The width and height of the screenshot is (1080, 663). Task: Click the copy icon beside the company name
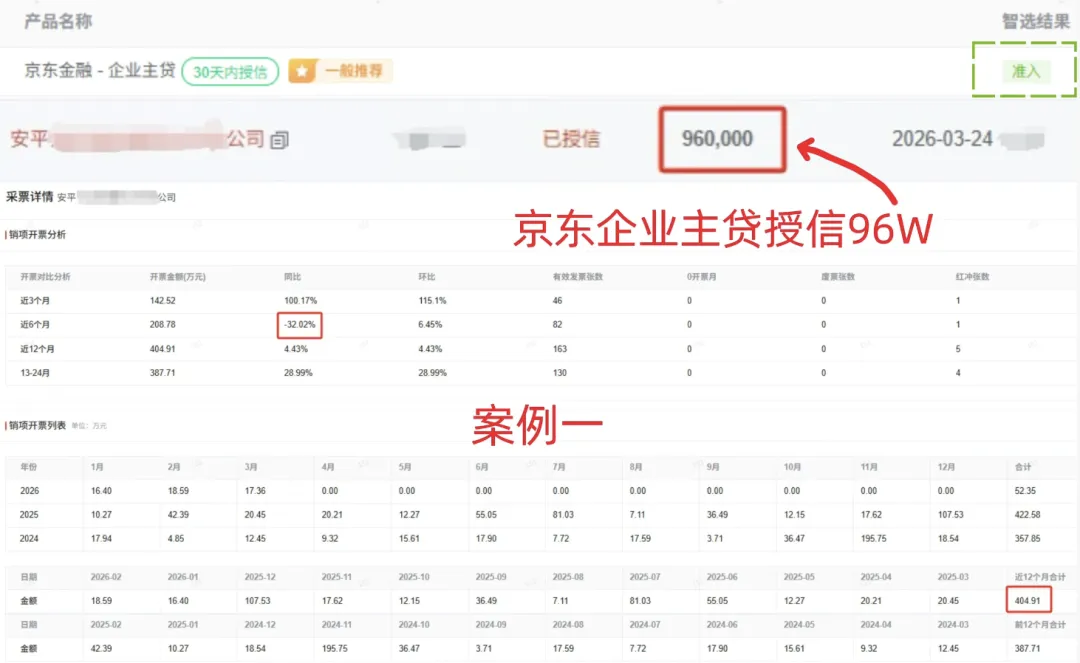(279, 140)
